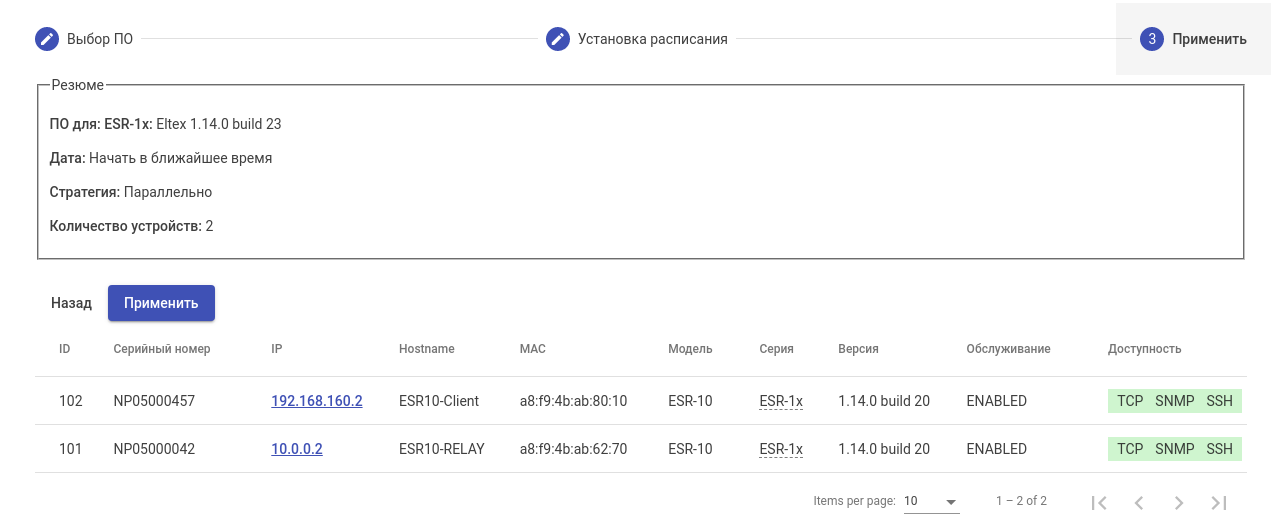Open the 192.168.160.2 IP link
This screenshot has height=523, width=1278.
[x=317, y=401]
